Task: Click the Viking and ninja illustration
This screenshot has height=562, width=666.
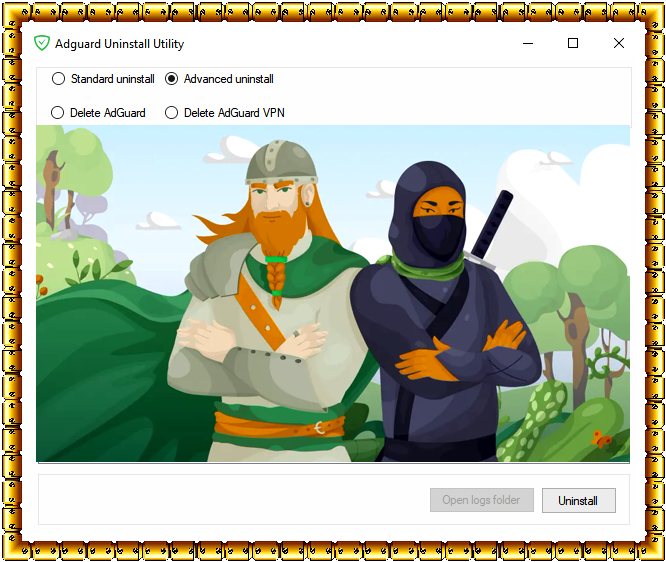Action: [333, 294]
